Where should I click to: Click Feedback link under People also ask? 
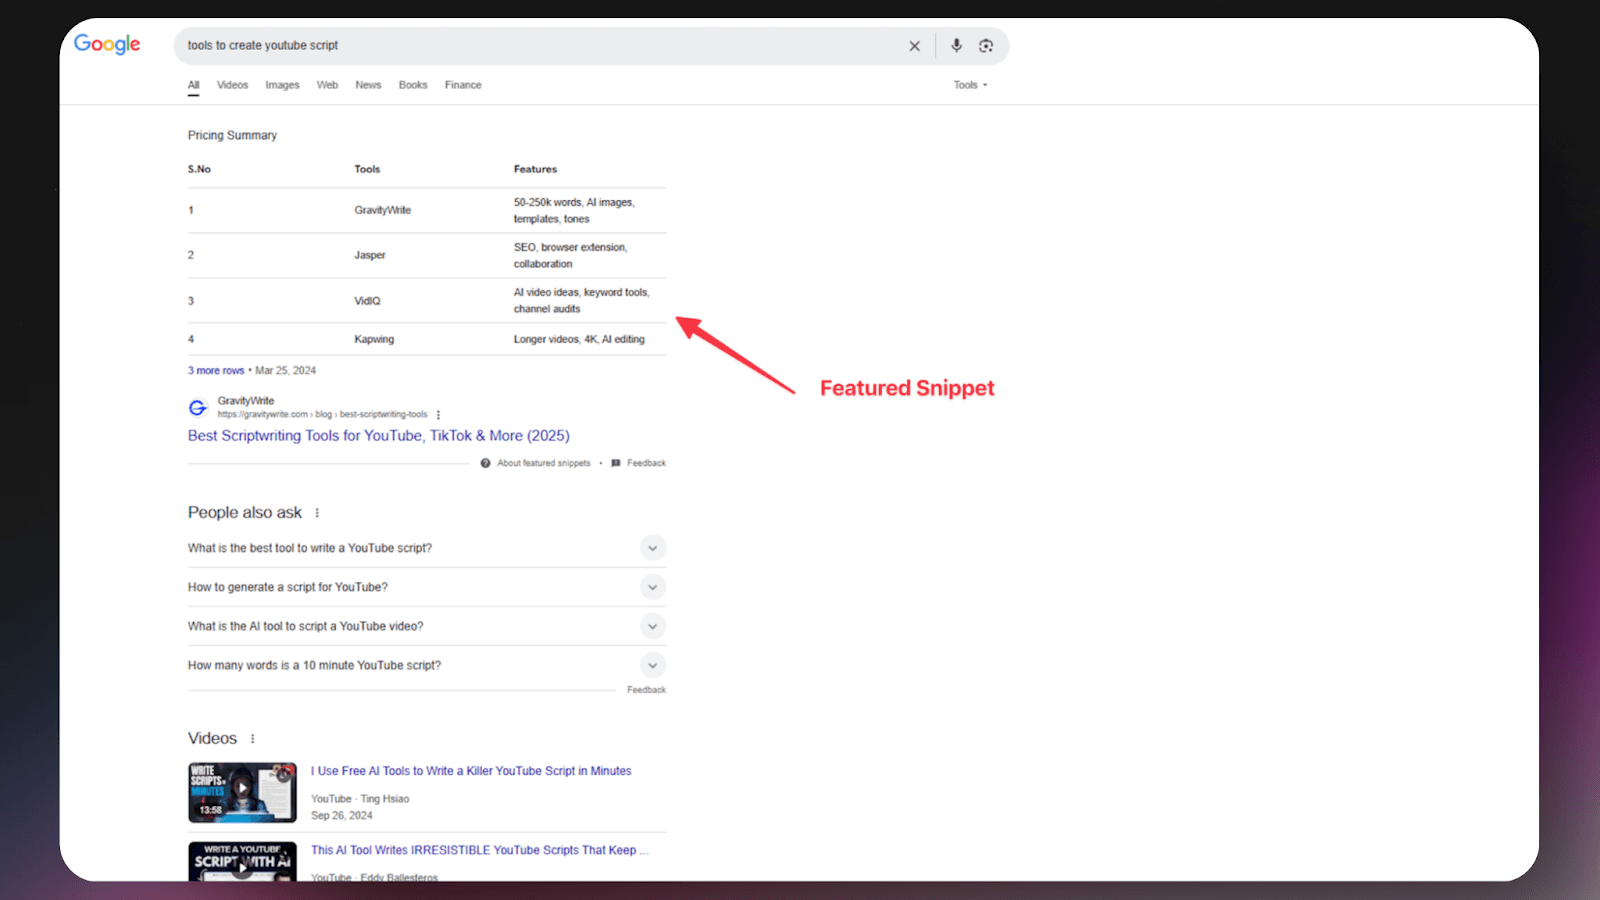(646, 690)
